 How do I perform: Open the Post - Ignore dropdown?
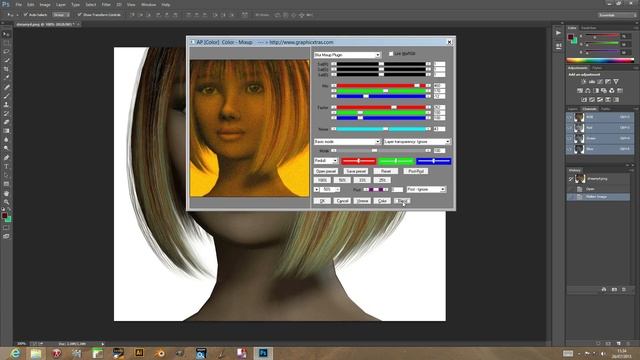(426, 189)
